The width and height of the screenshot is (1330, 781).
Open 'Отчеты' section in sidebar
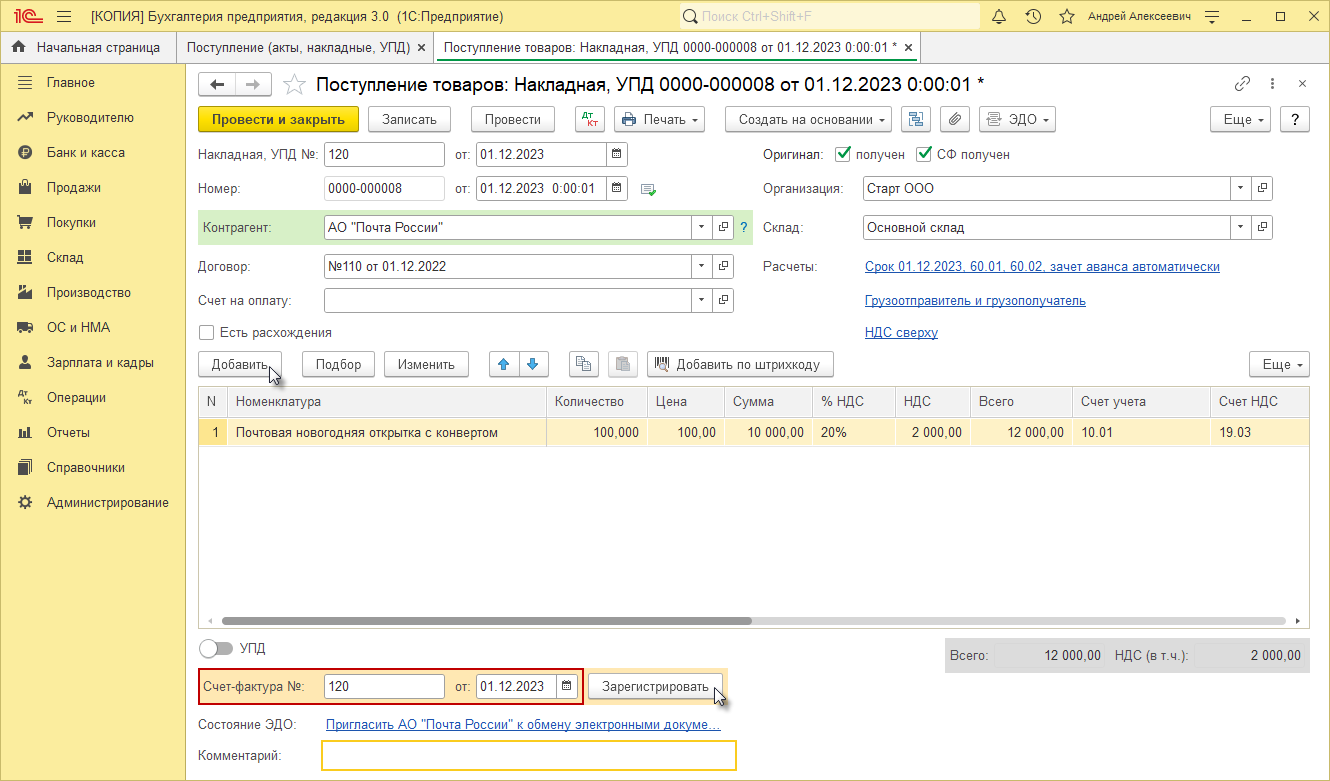[x=69, y=432]
